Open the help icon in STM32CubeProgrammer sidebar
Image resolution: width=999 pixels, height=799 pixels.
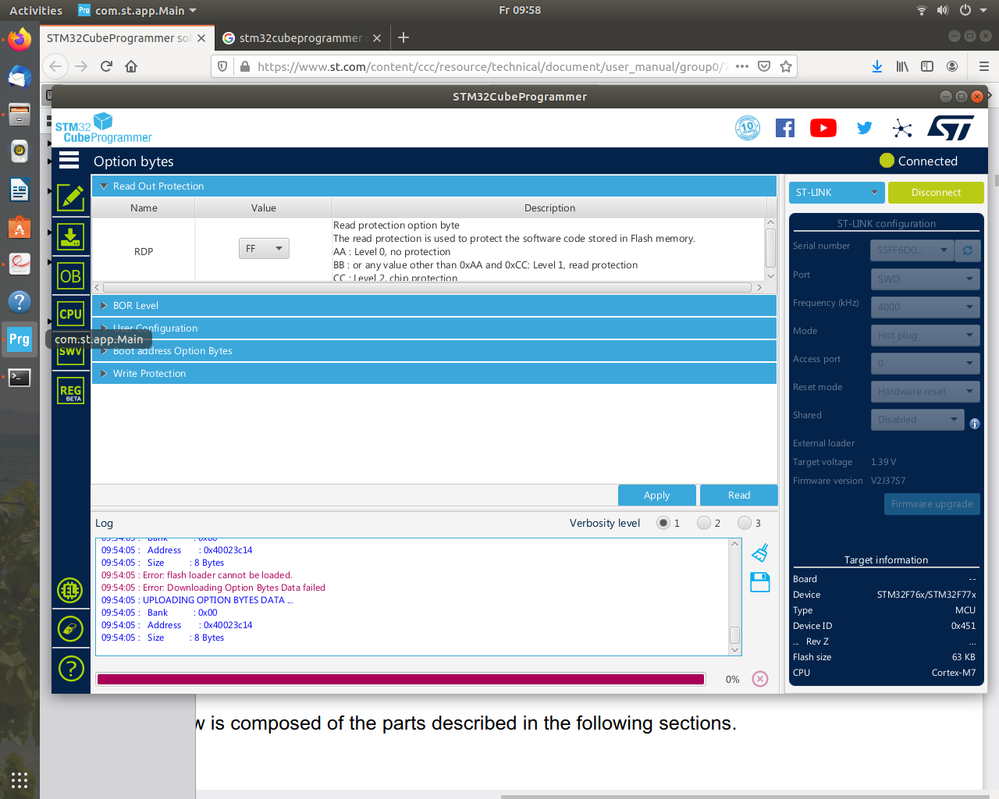pyautogui.click(x=71, y=668)
